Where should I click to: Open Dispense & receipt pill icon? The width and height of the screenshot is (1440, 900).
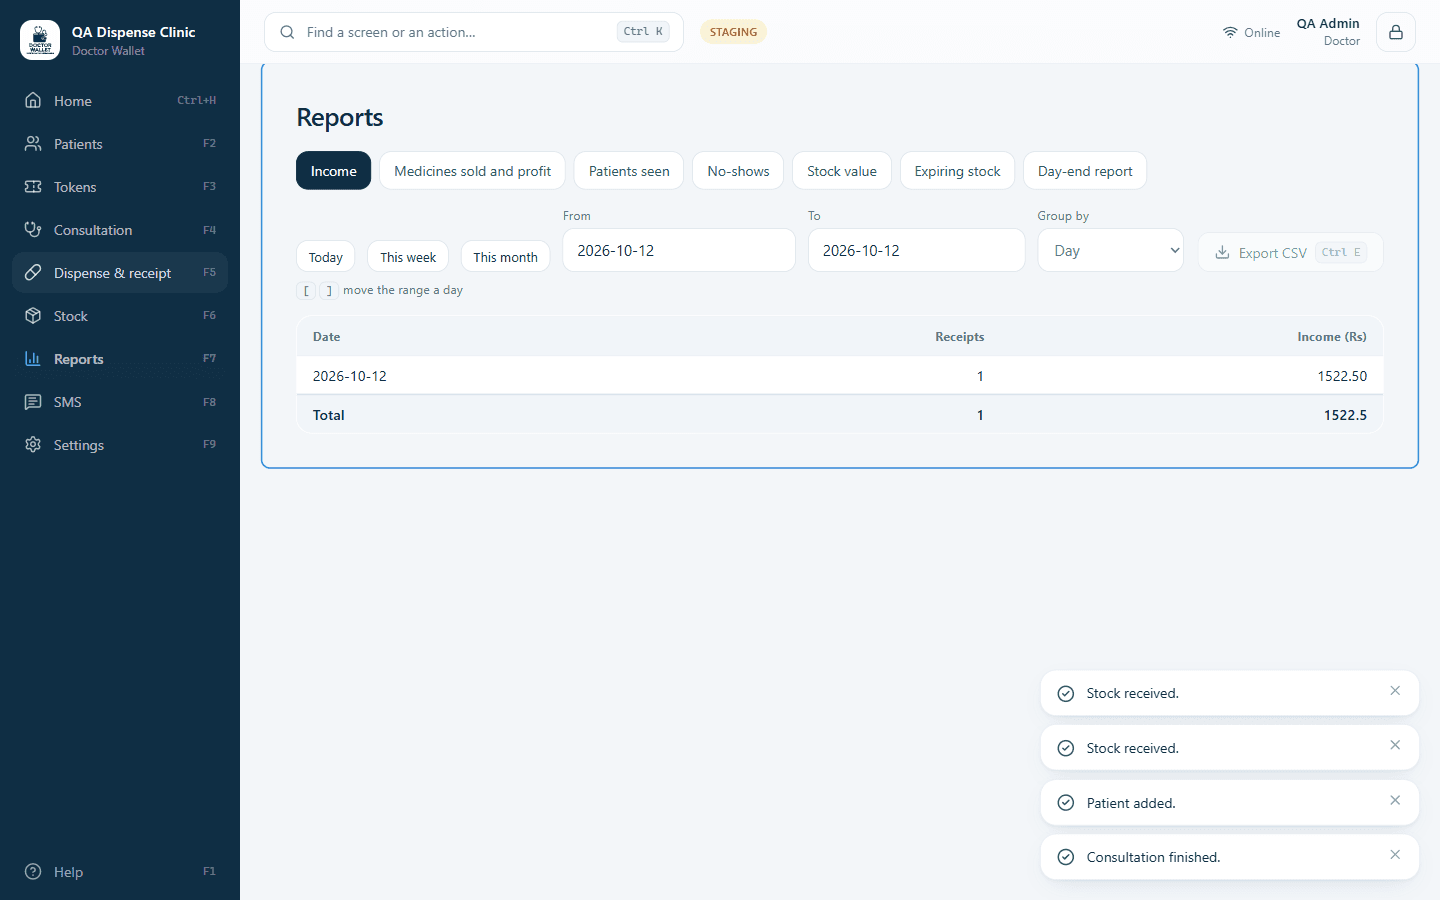(33, 273)
